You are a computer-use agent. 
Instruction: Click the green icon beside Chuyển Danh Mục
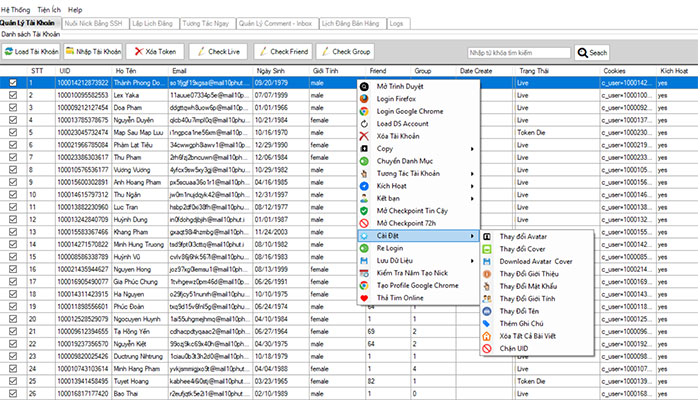(x=364, y=161)
